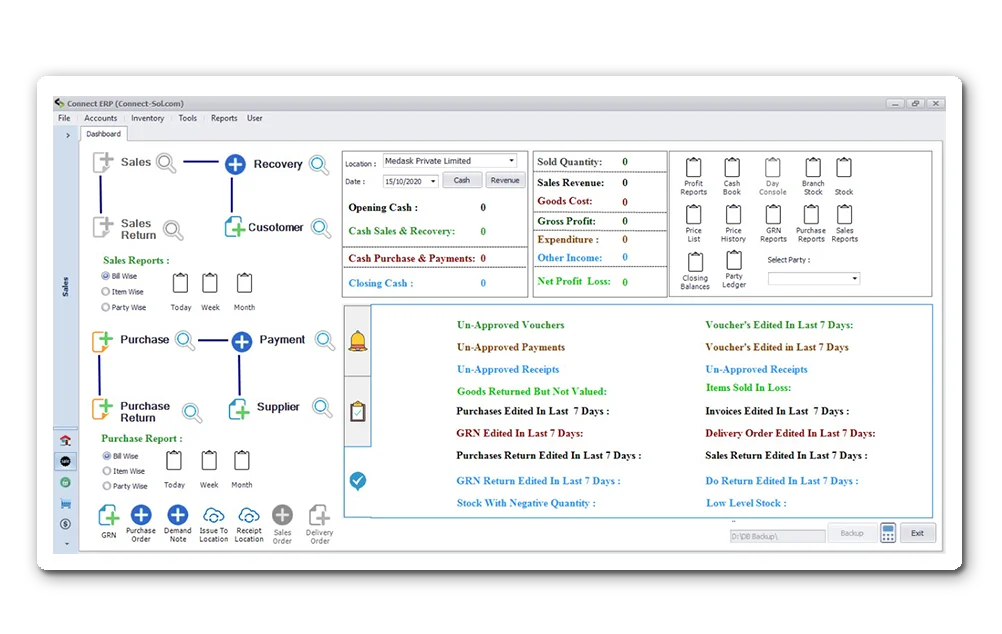
Task: Search Payment records magnifier
Action: click(325, 341)
